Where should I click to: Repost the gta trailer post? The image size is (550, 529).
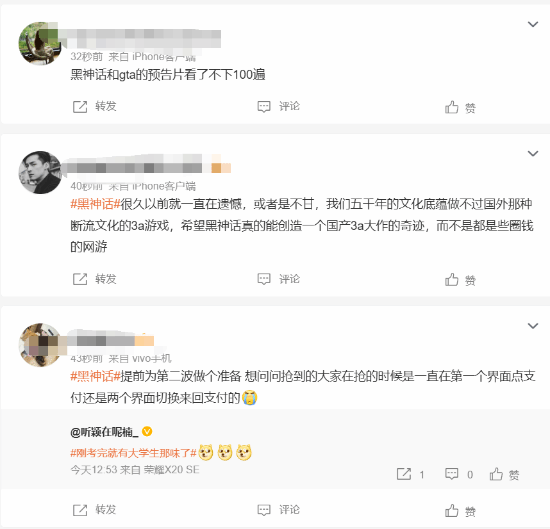(x=94, y=106)
